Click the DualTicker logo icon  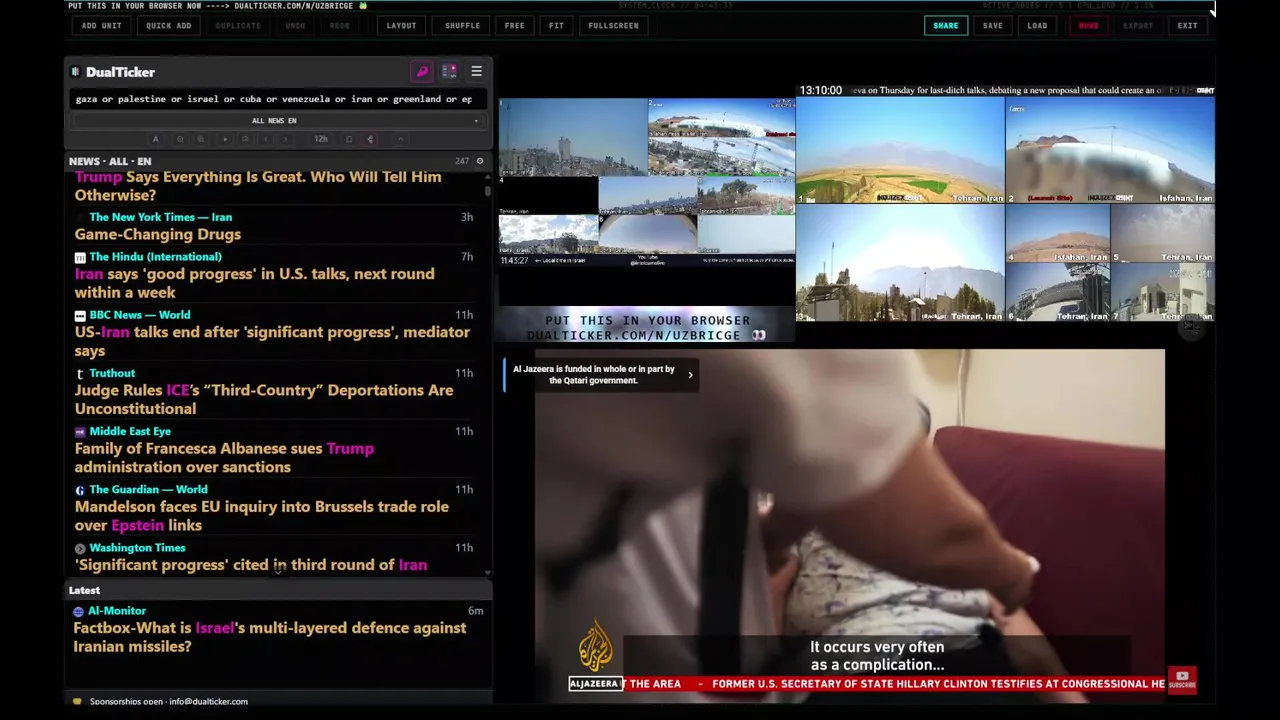point(75,72)
